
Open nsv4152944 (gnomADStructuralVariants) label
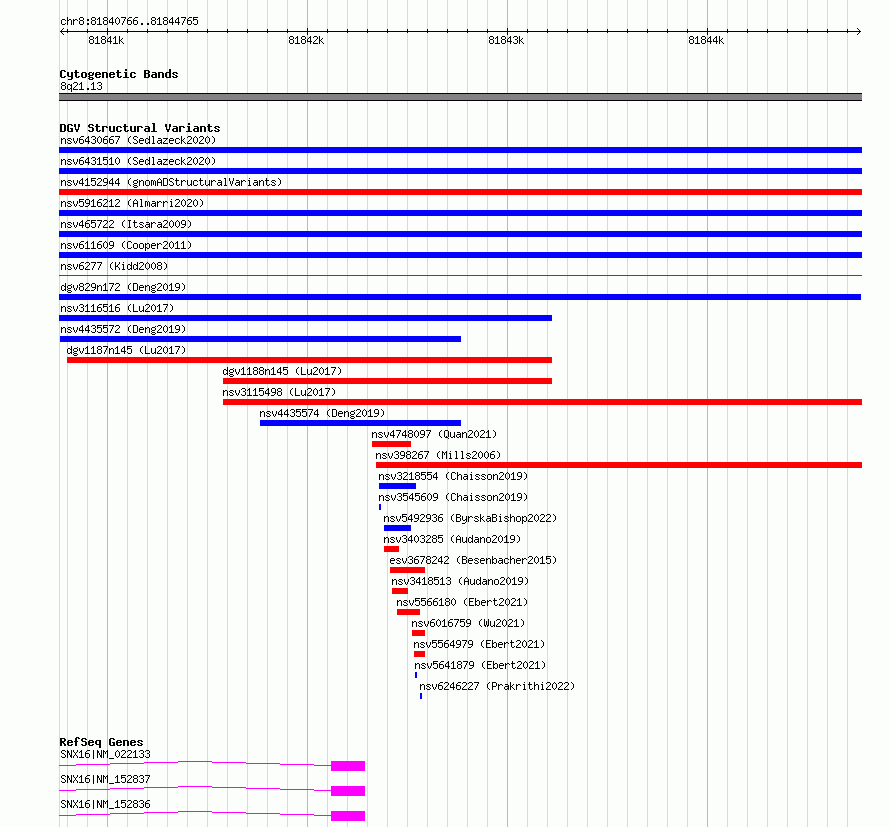click(171, 182)
